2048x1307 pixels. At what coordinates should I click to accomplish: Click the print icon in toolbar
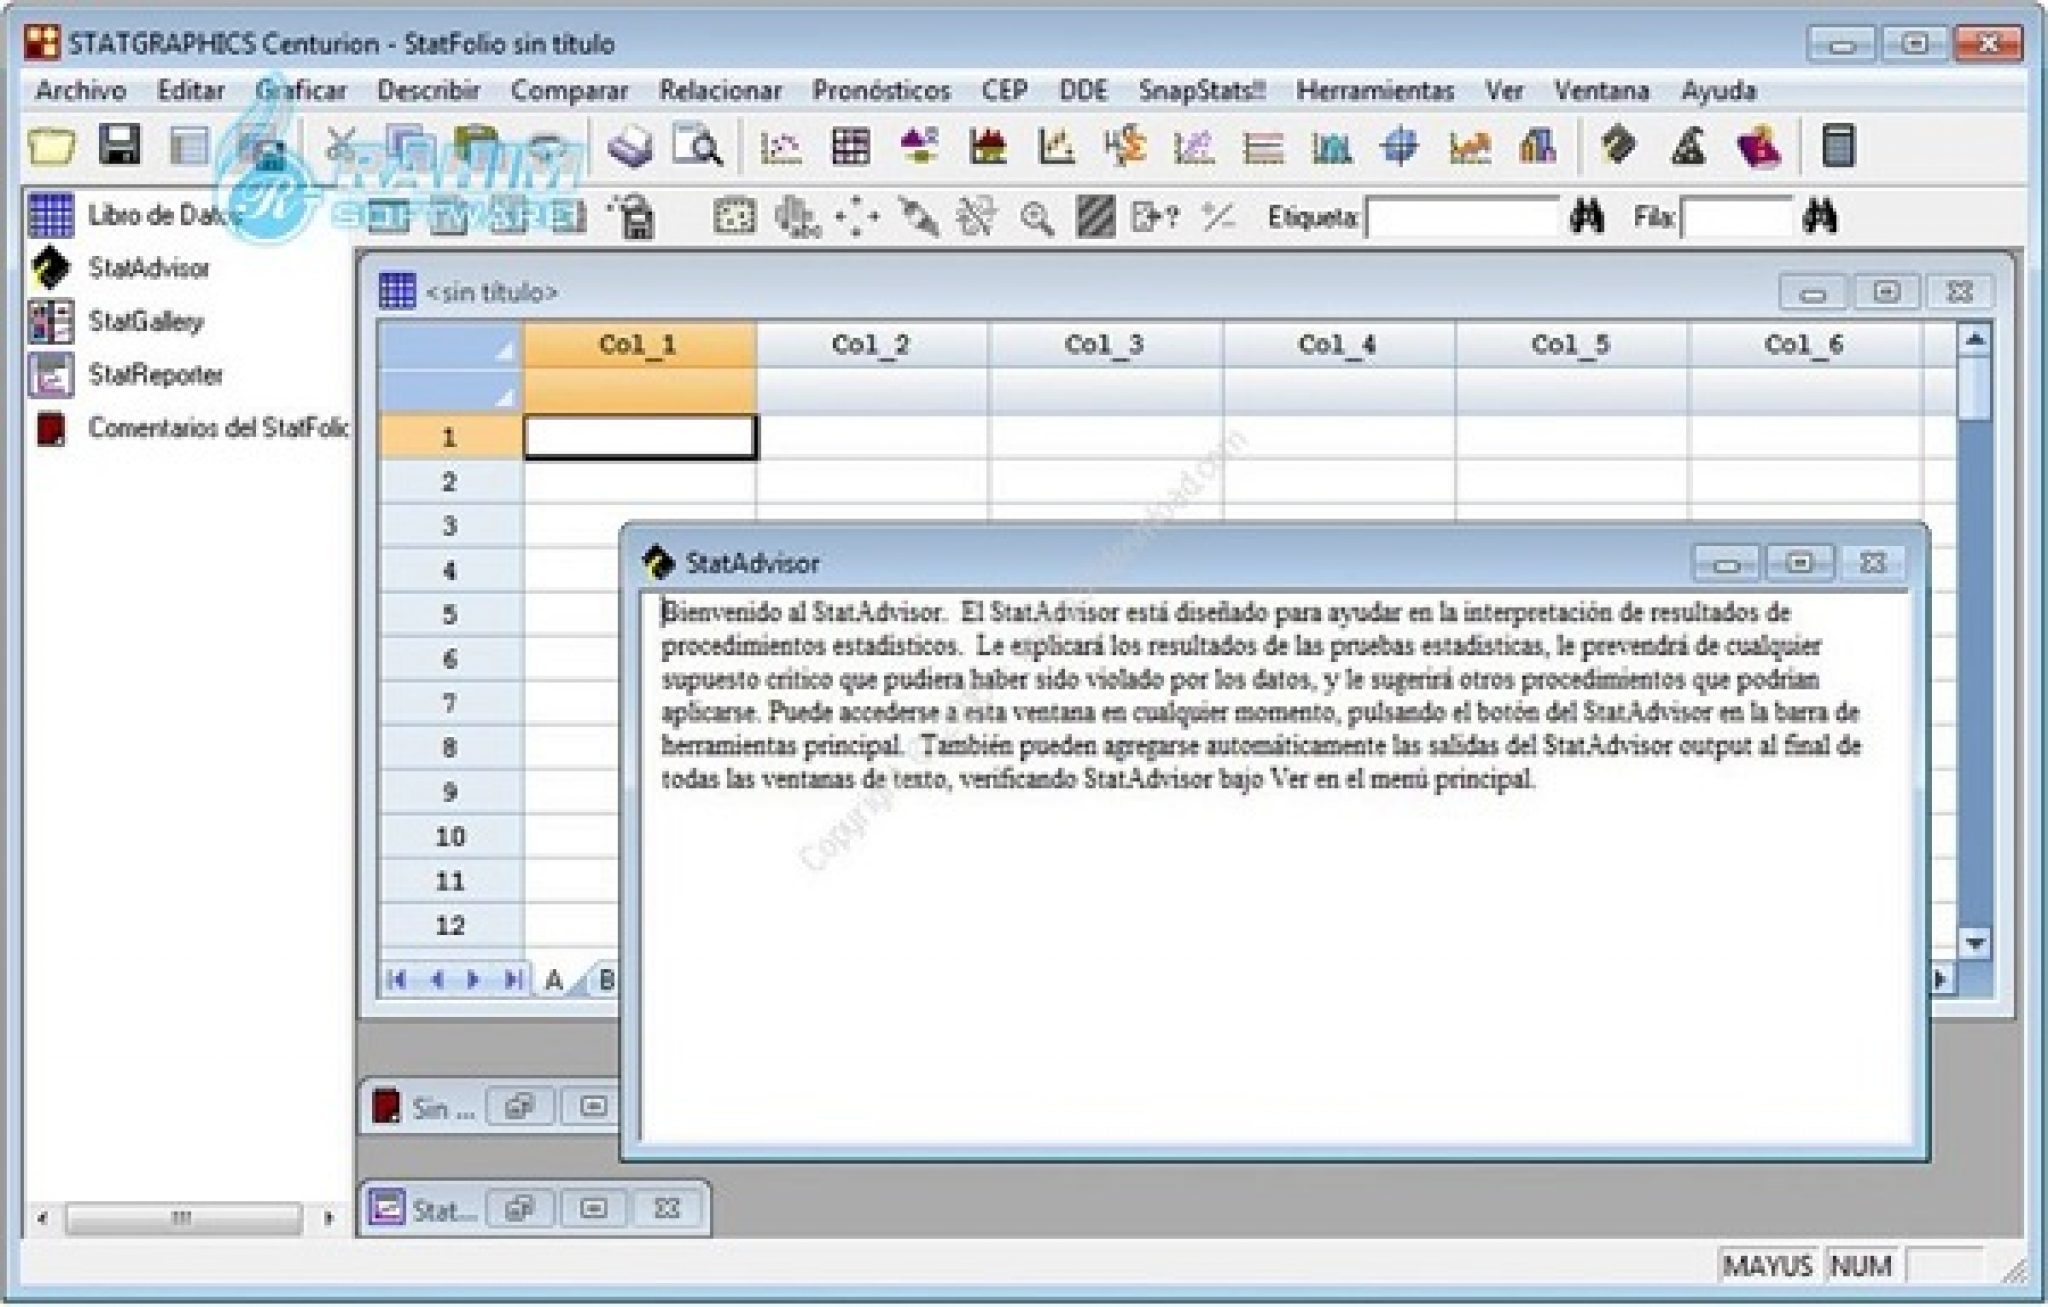coord(630,147)
